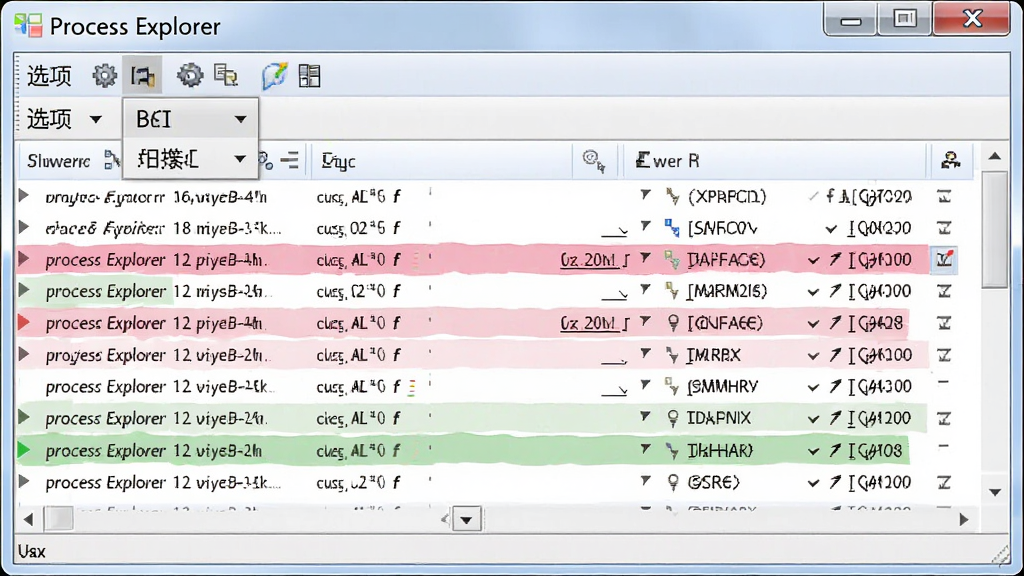Screen dimensions: 1024x576
Task: Open filter triangle in (SSRE) row
Action: click(645, 480)
